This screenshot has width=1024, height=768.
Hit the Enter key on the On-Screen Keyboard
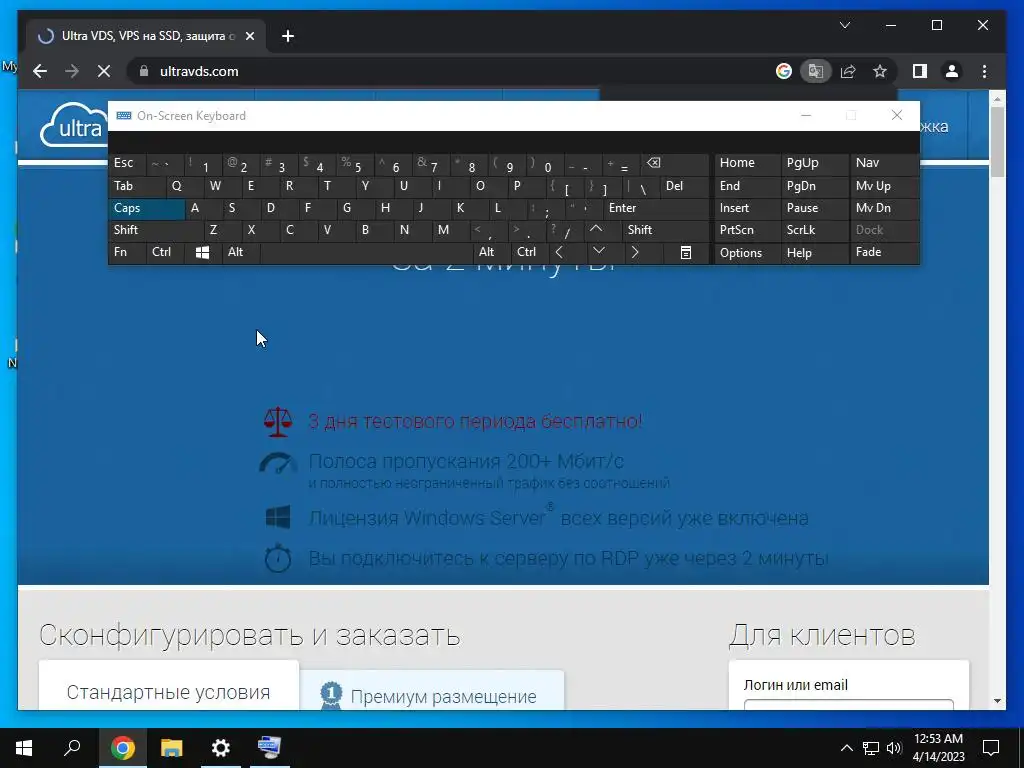pyautogui.click(x=656, y=208)
